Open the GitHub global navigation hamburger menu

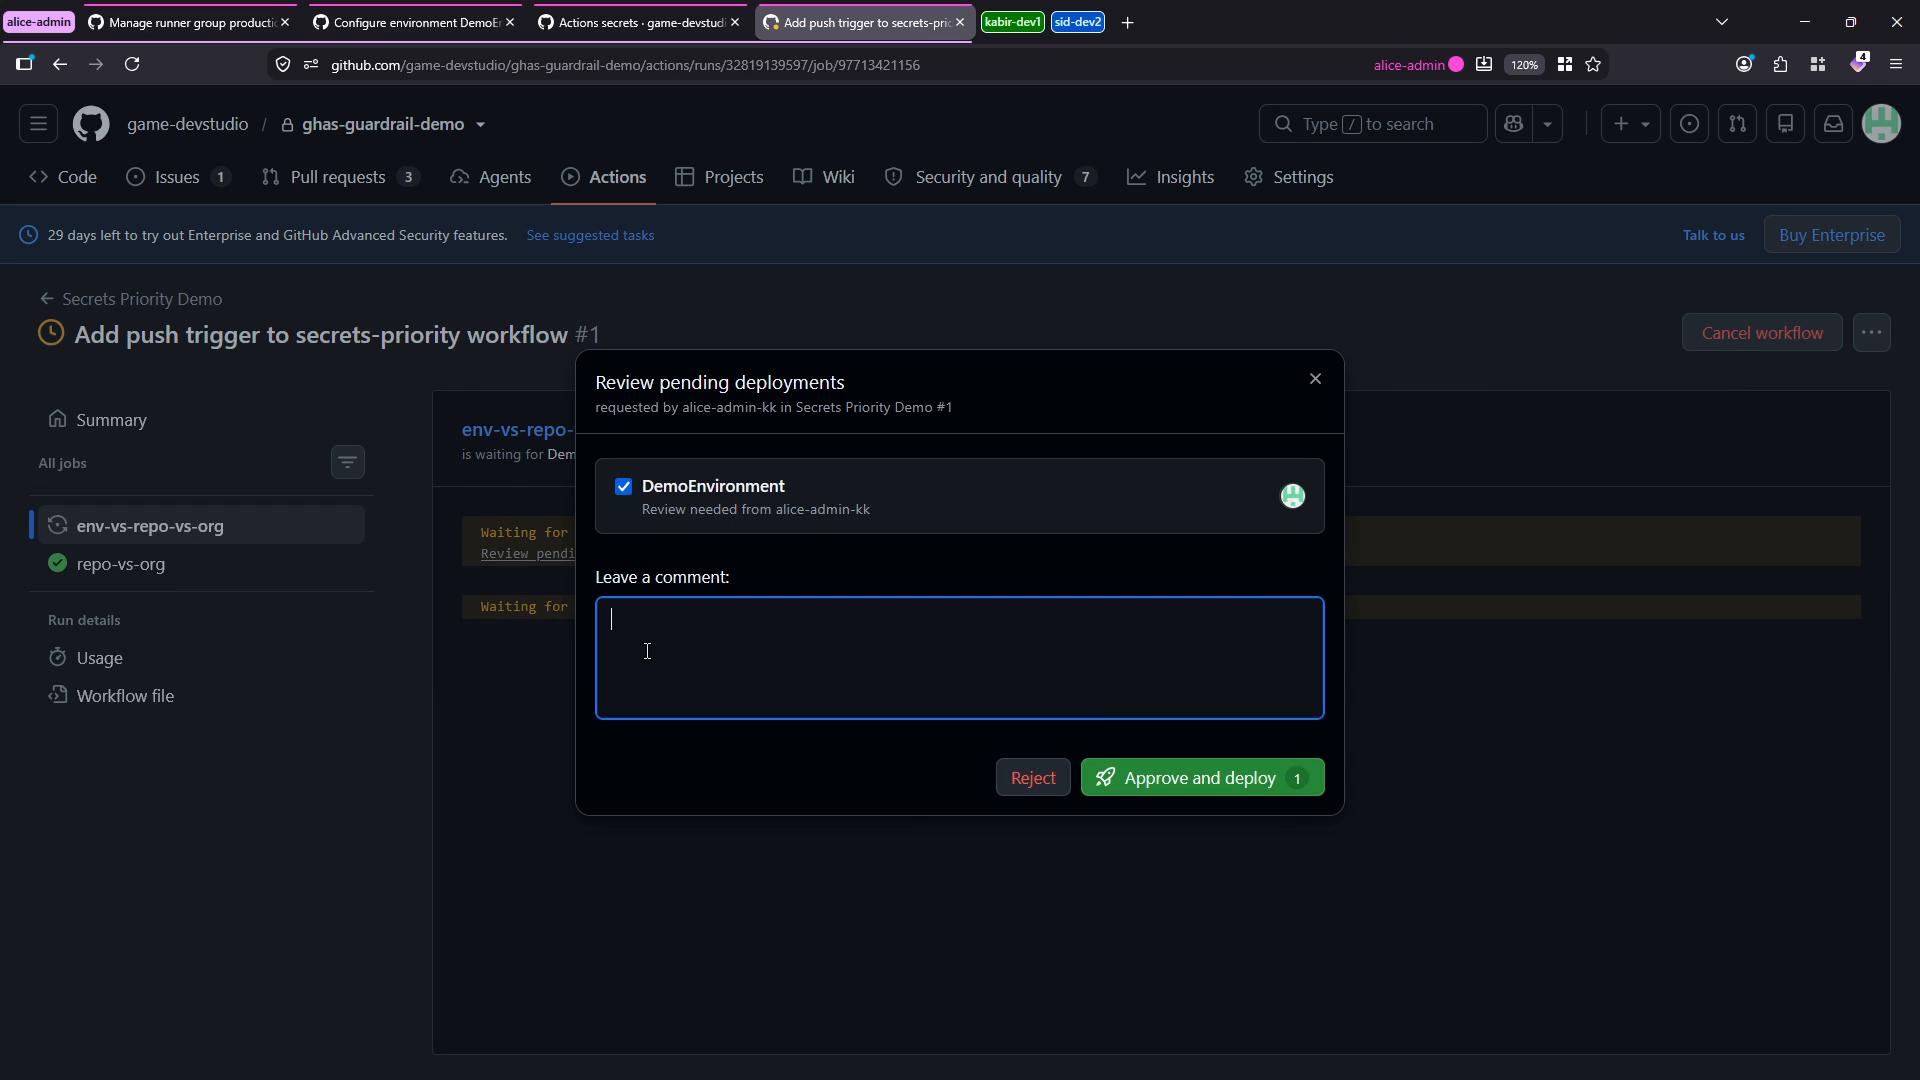(38, 124)
